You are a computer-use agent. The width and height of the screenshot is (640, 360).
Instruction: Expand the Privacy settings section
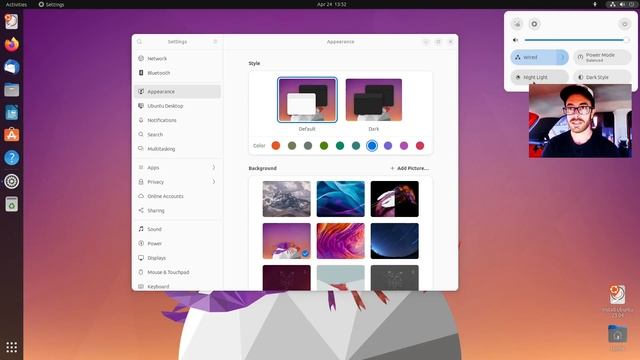click(177, 182)
